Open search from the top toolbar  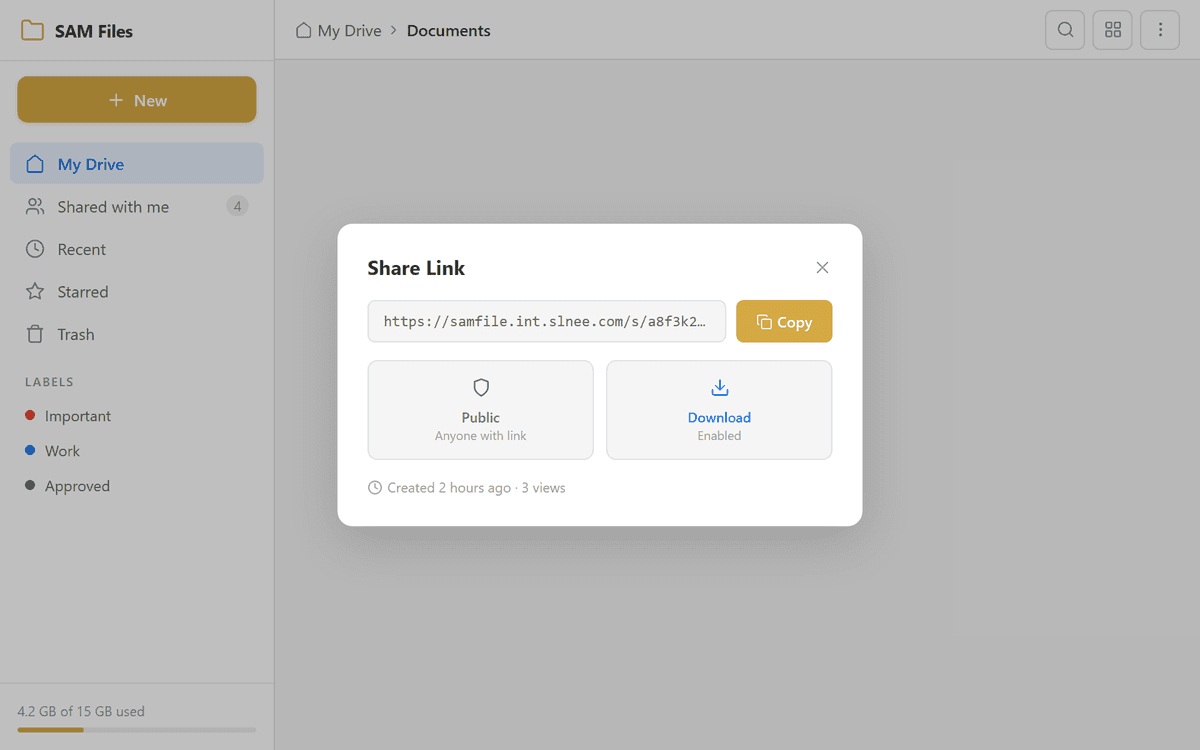click(1064, 29)
